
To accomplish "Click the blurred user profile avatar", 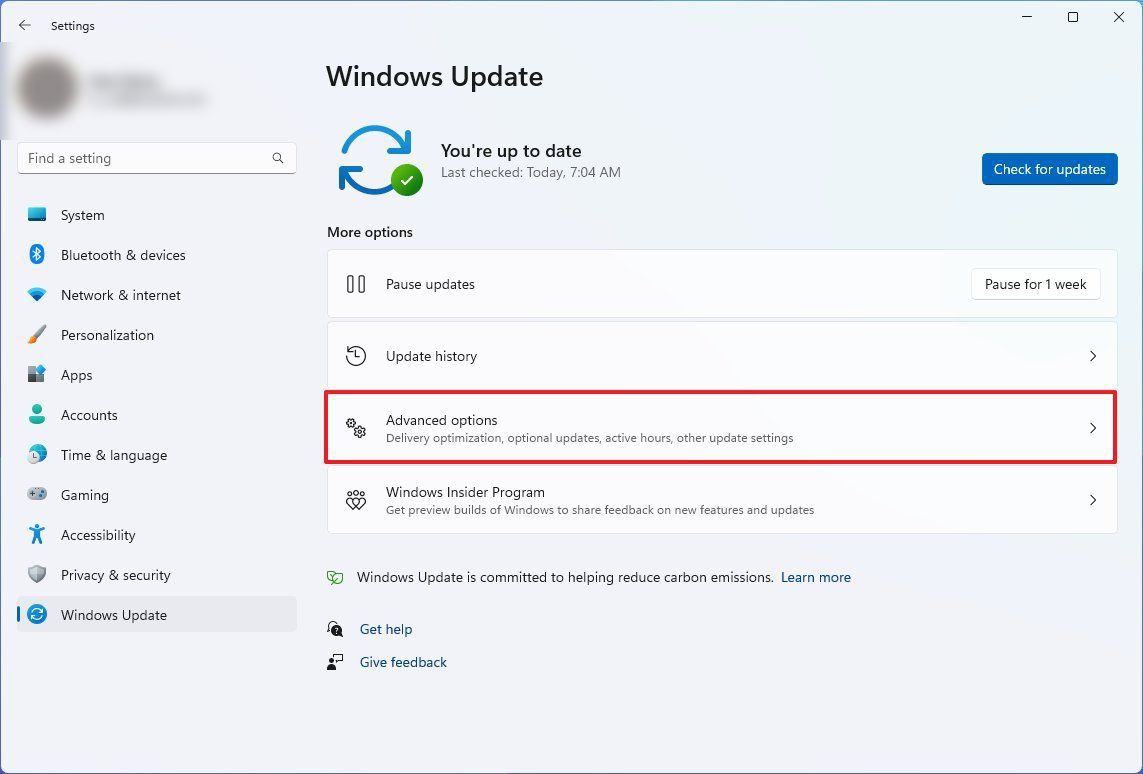I will 47,88.
